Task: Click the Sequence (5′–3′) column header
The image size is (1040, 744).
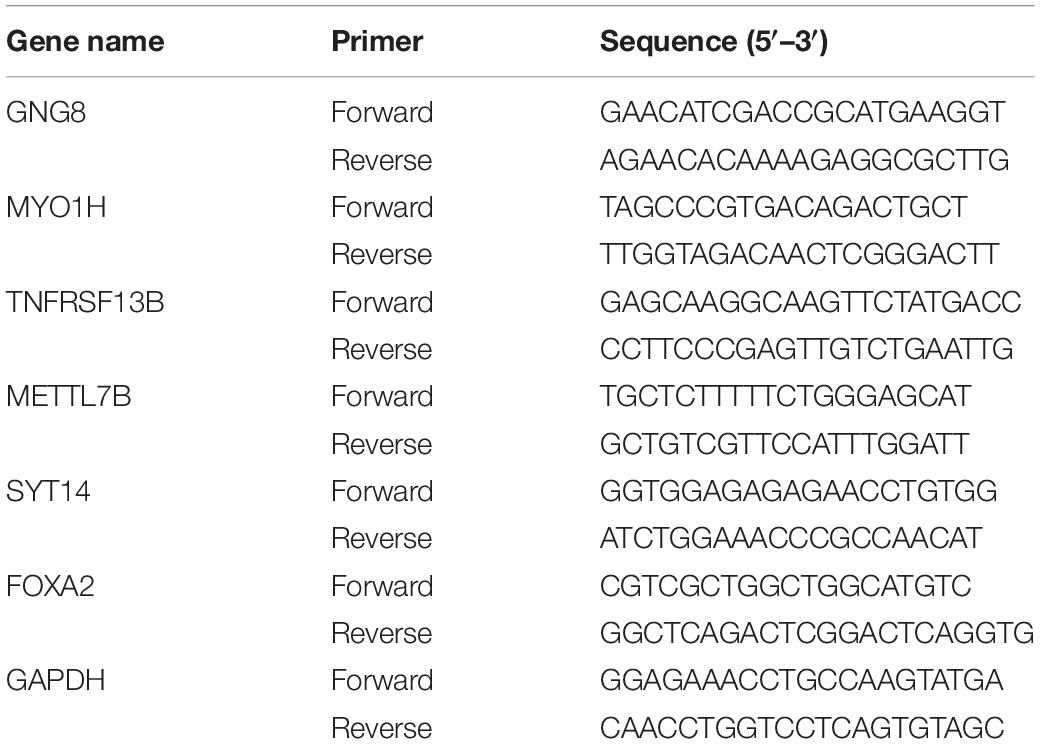Action: click(714, 42)
